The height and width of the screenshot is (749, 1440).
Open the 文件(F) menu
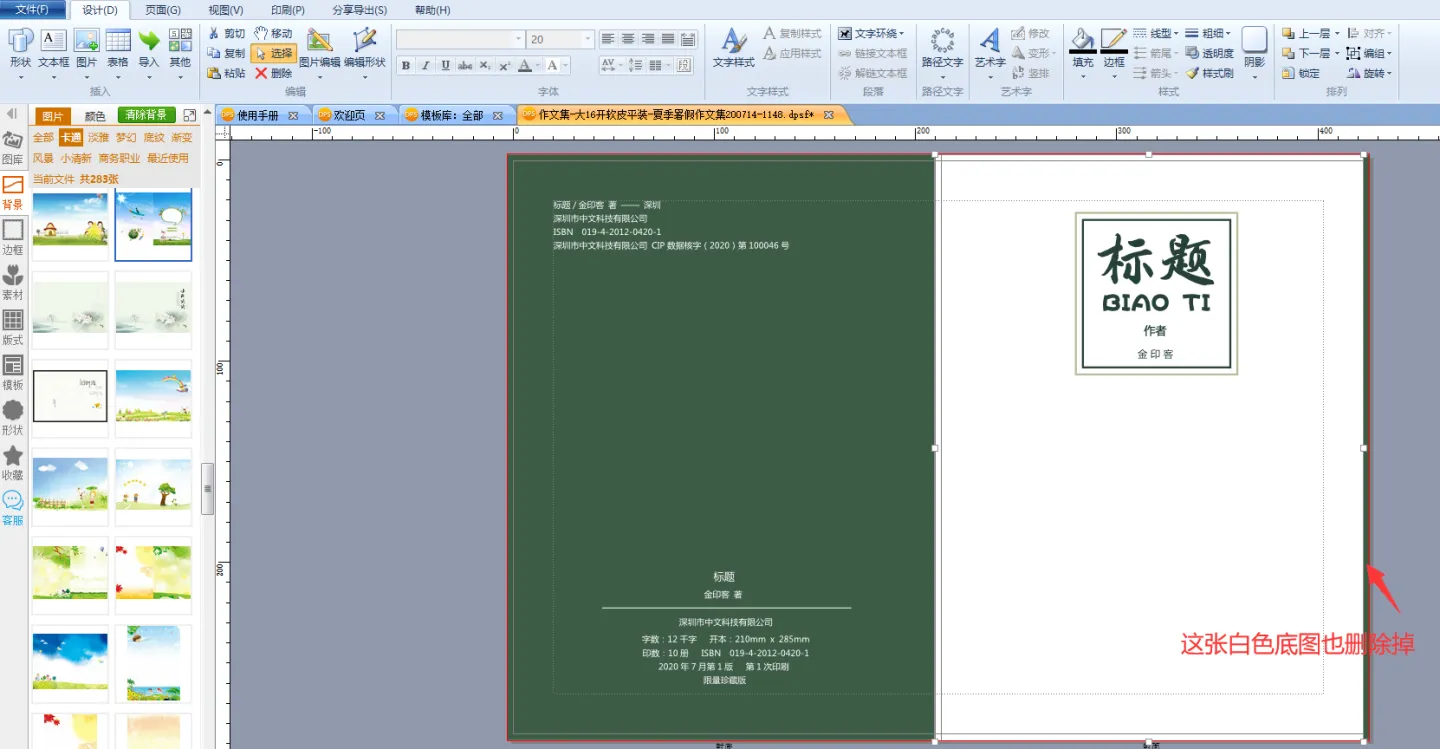point(33,10)
